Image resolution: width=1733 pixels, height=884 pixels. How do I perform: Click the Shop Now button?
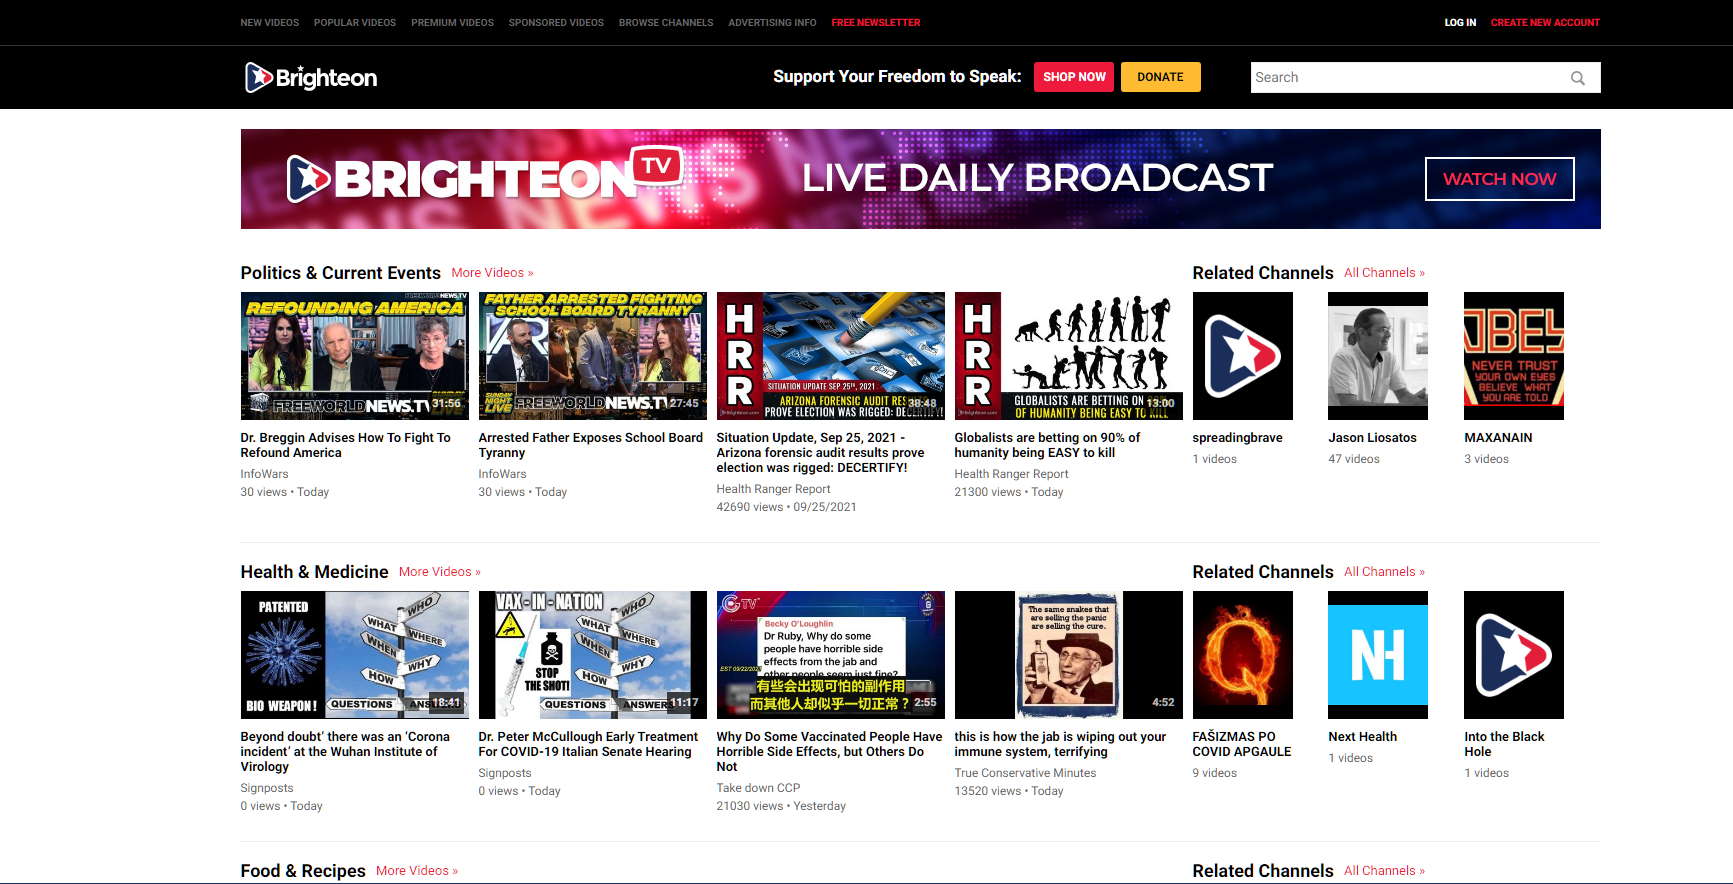point(1074,77)
